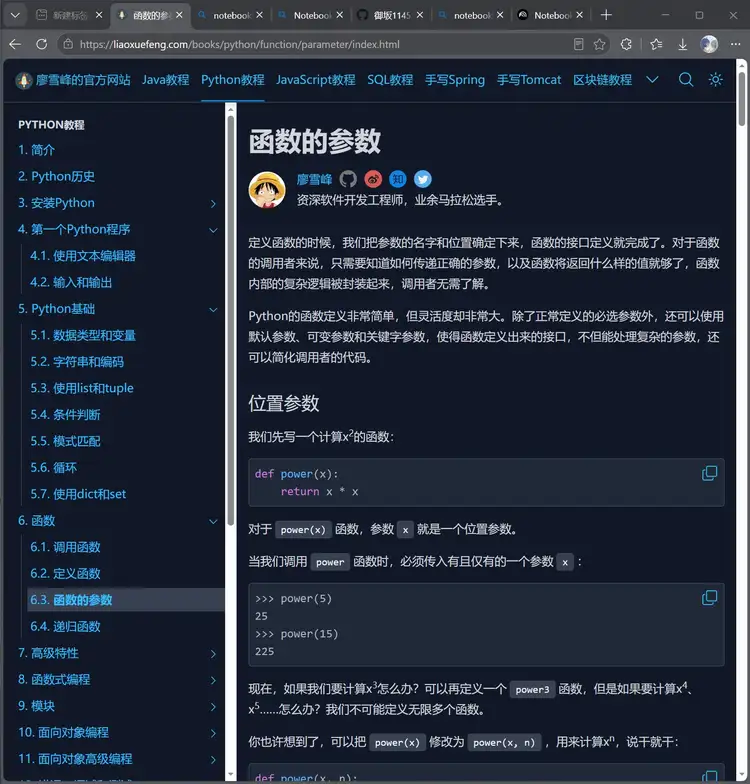Screen dimensions: 750x784
Task: Expand the 10. 面向对象编程 chapter
Action: (x=213, y=734)
